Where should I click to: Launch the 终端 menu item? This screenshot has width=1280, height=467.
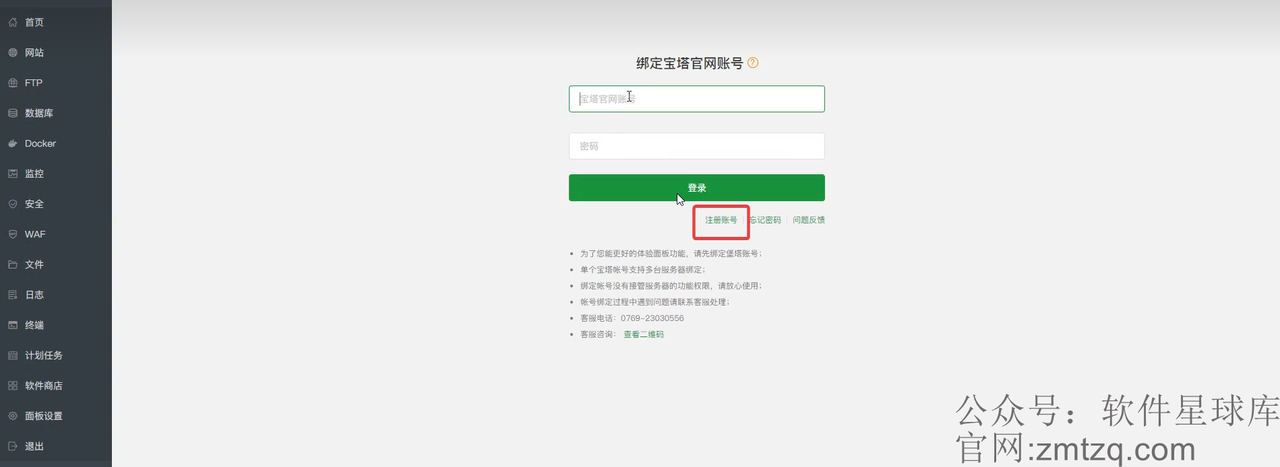34,325
